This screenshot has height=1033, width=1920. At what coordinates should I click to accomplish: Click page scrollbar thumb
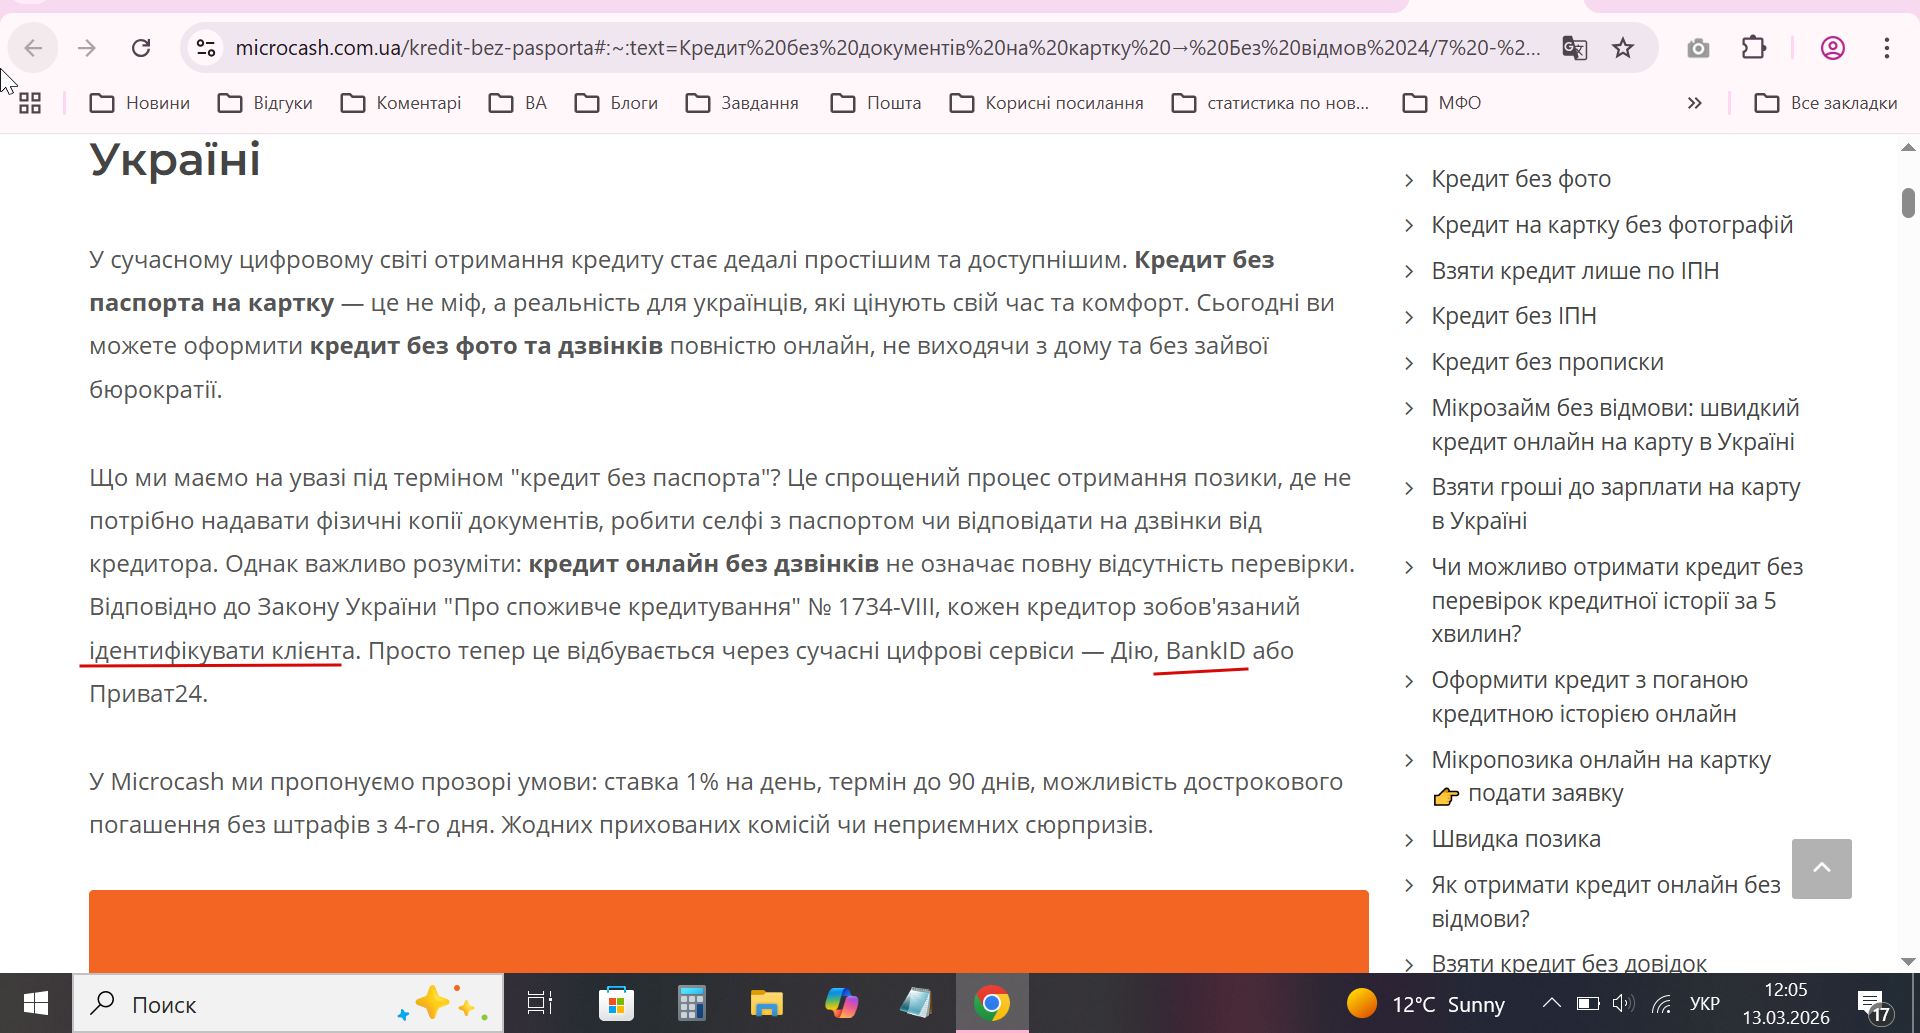pyautogui.click(x=1908, y=203)
